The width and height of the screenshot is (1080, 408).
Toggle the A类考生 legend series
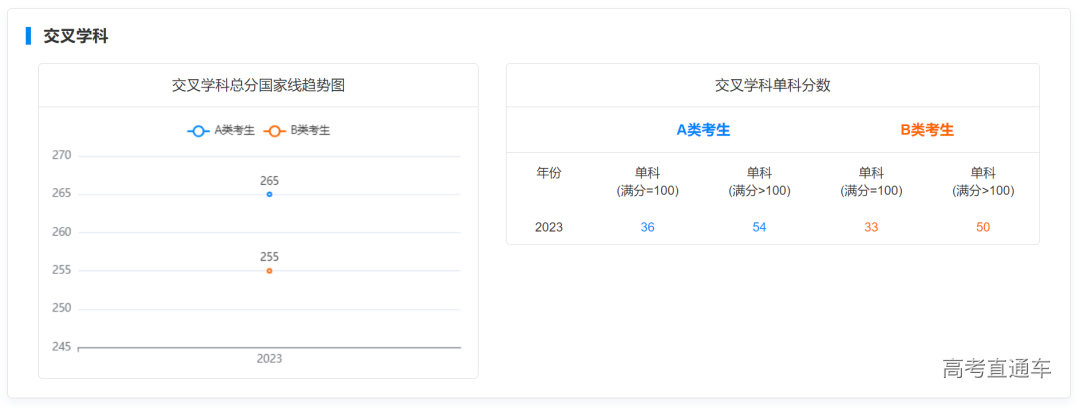[221, 131]
